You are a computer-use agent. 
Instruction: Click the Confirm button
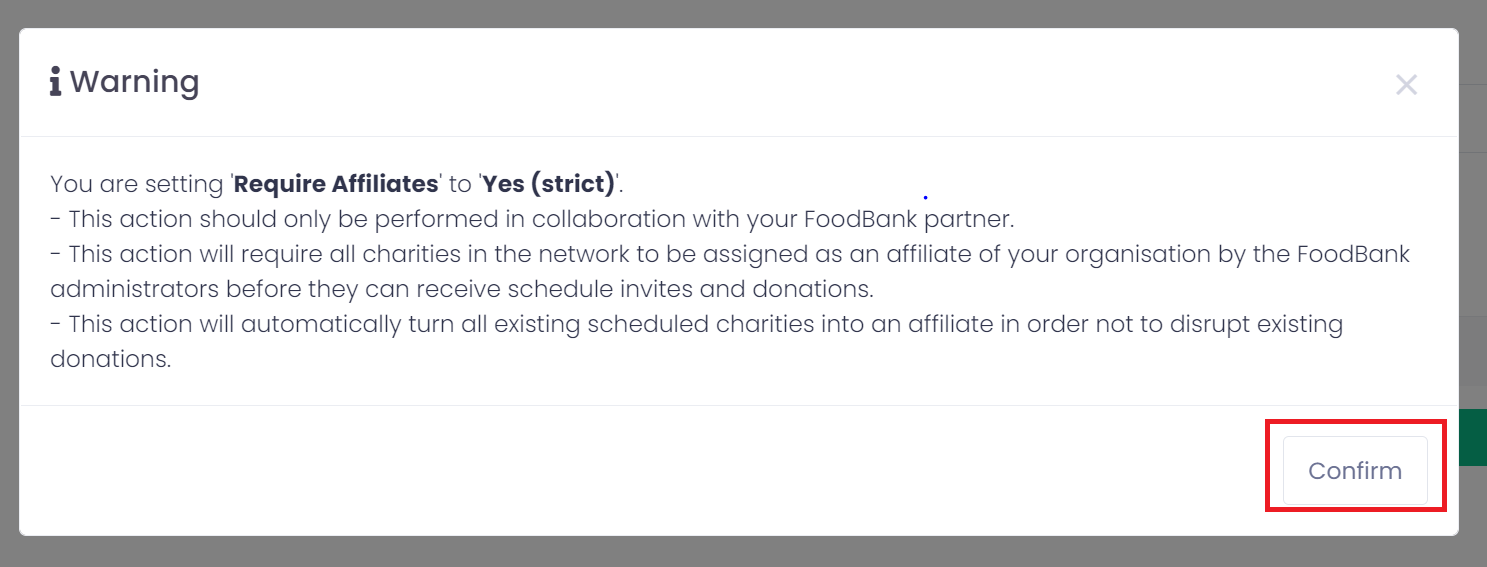(x=1354, y=470)
